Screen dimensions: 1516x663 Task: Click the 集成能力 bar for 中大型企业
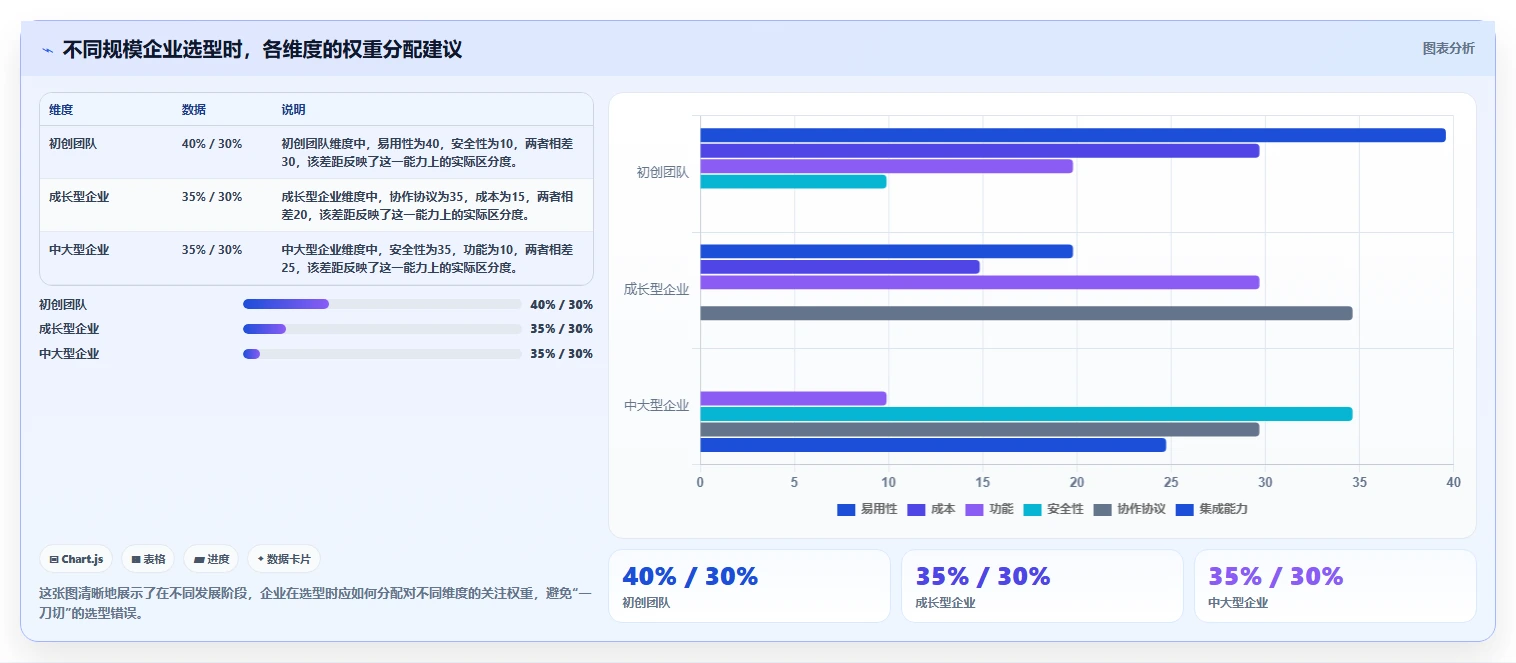coord(933,445)
